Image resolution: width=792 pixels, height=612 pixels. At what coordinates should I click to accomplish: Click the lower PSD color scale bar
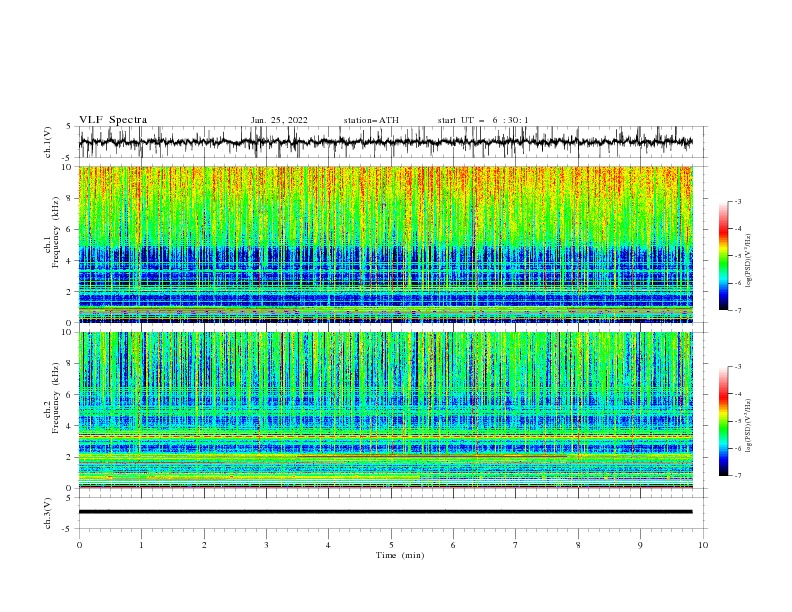pos(724,421)
